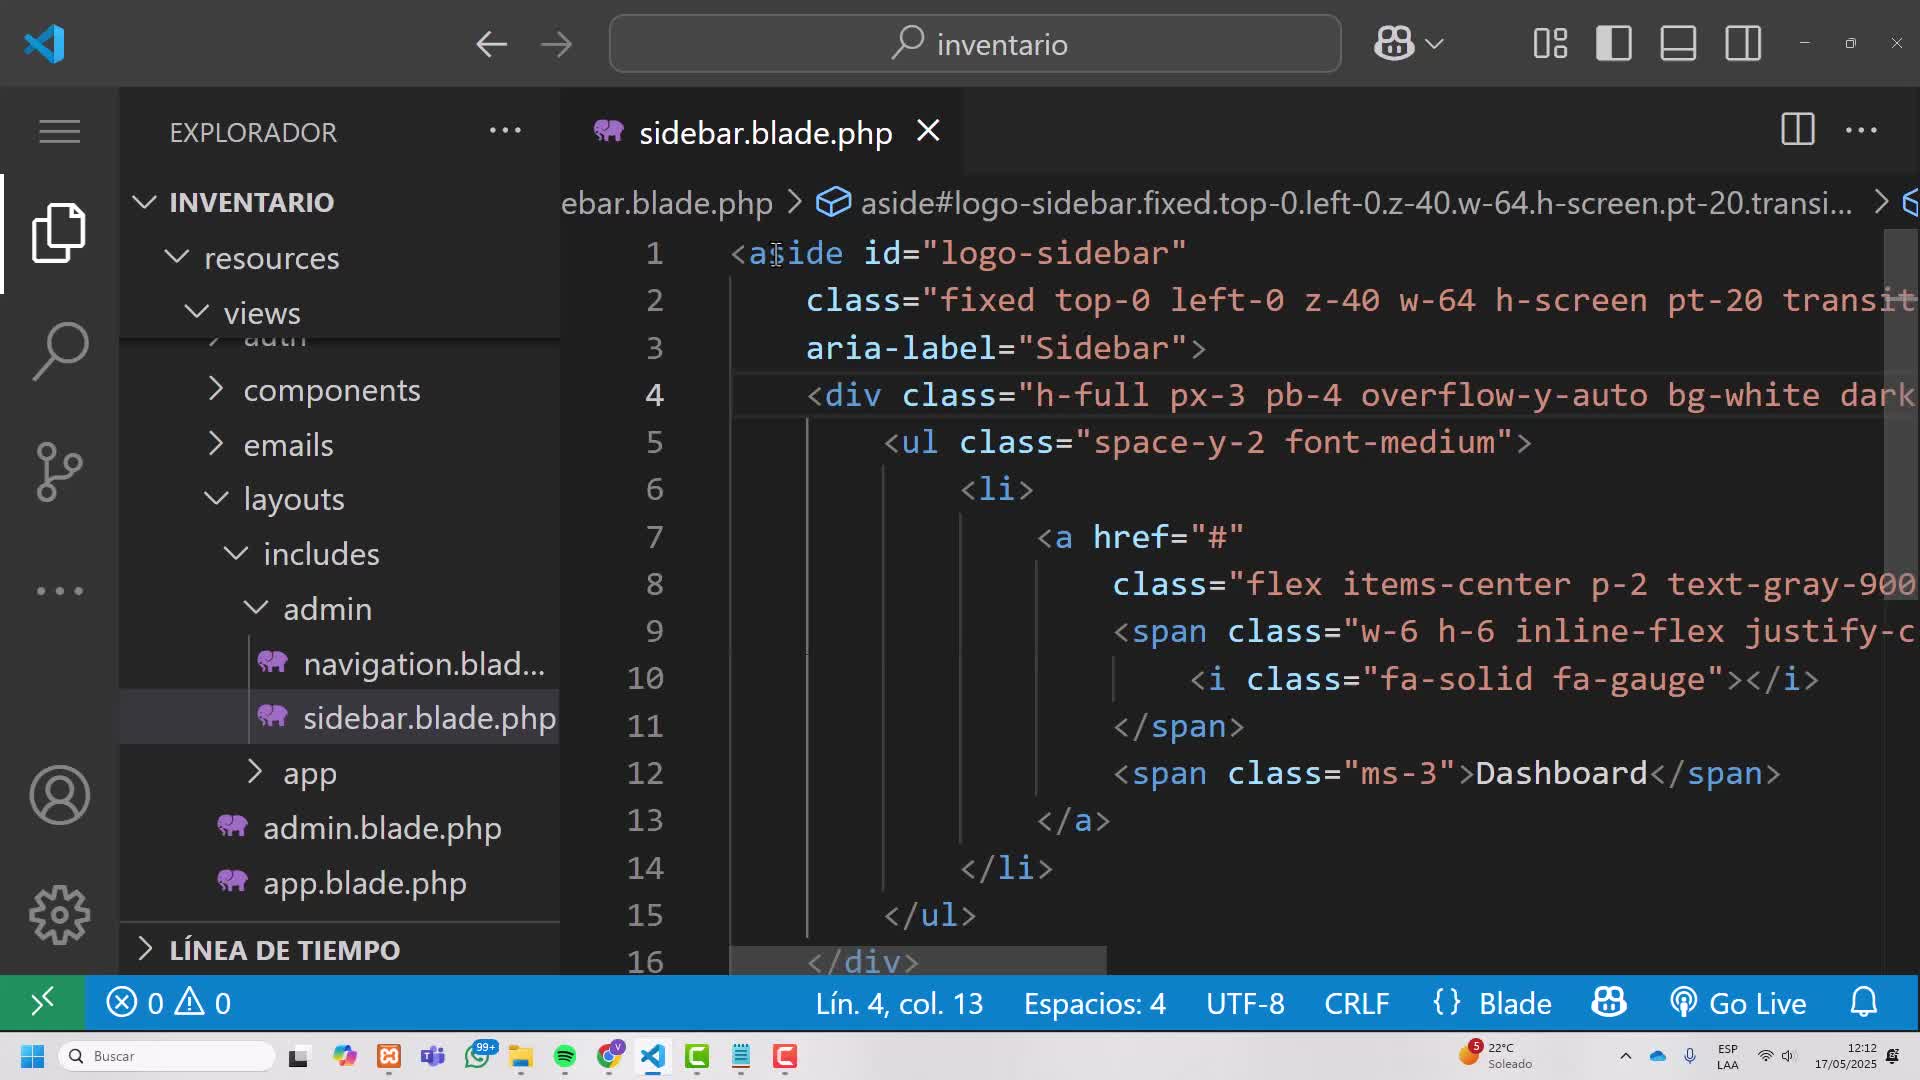This screenshot has width=1920, height=1080.
Task: Open the Source Control view
Action: coord(59,471)
